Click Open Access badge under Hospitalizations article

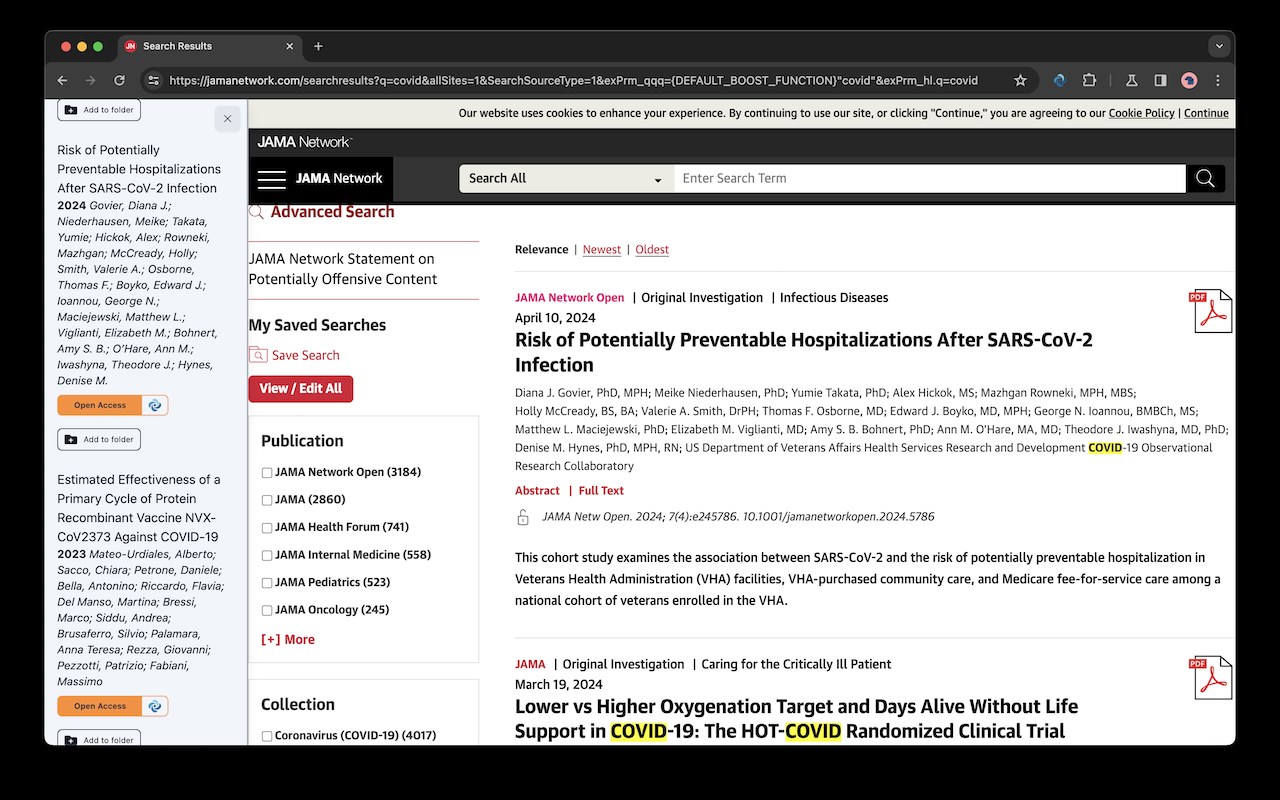point(112,405)
